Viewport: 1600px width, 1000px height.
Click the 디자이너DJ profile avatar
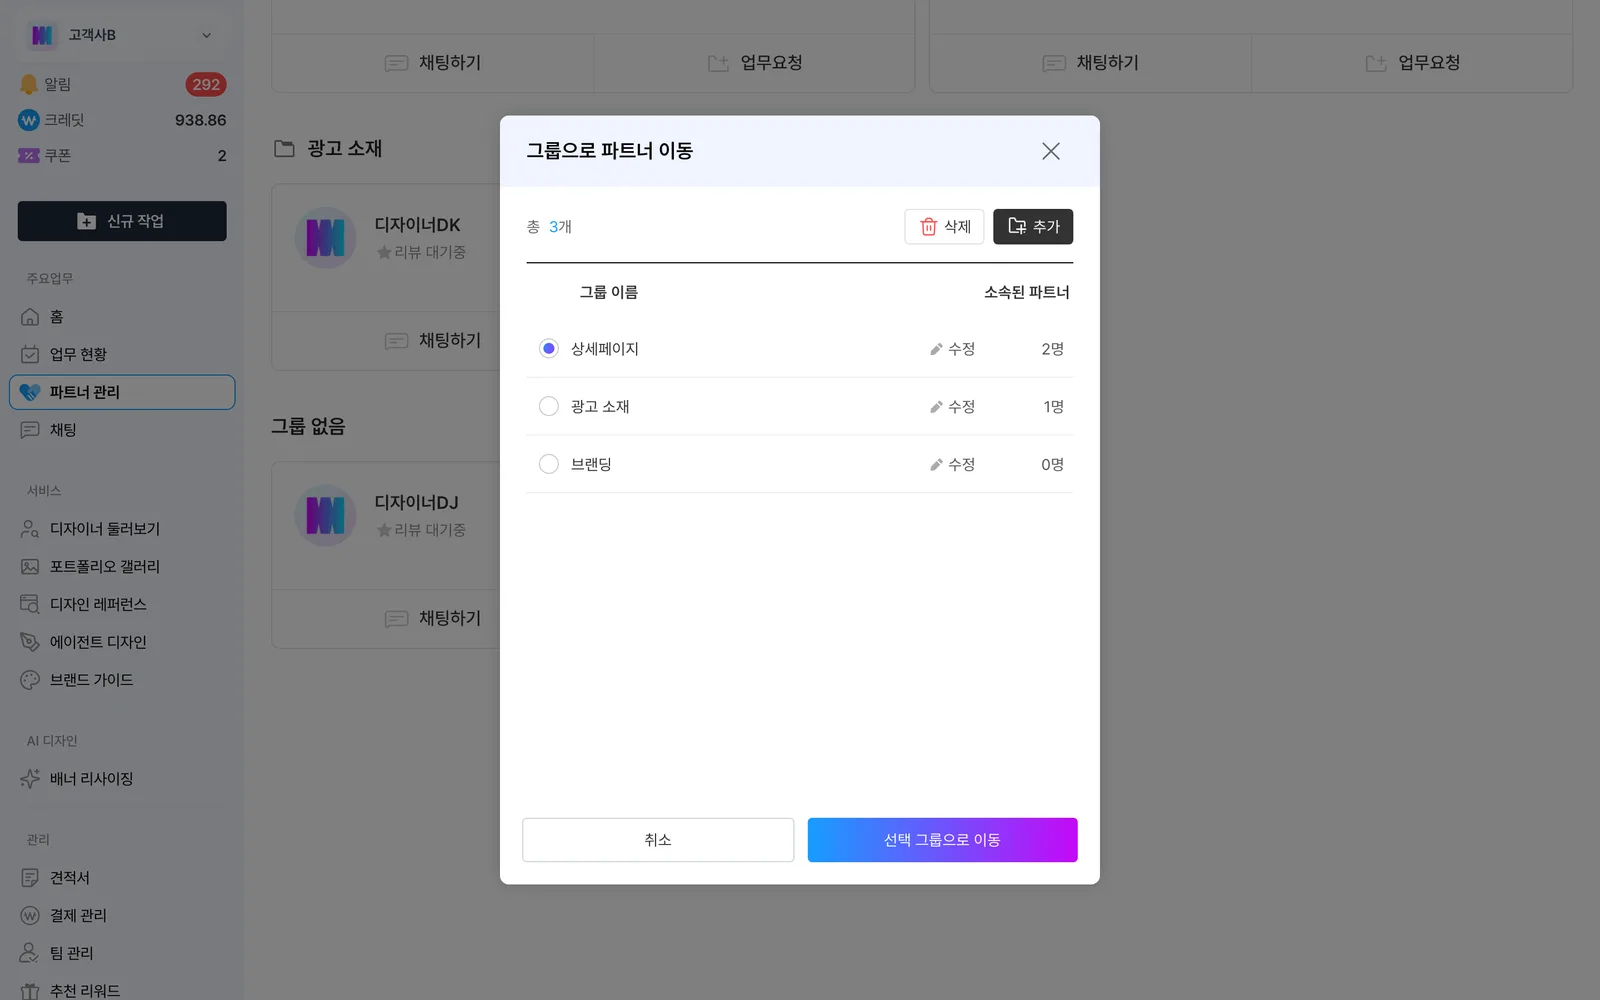coord(325,516)
